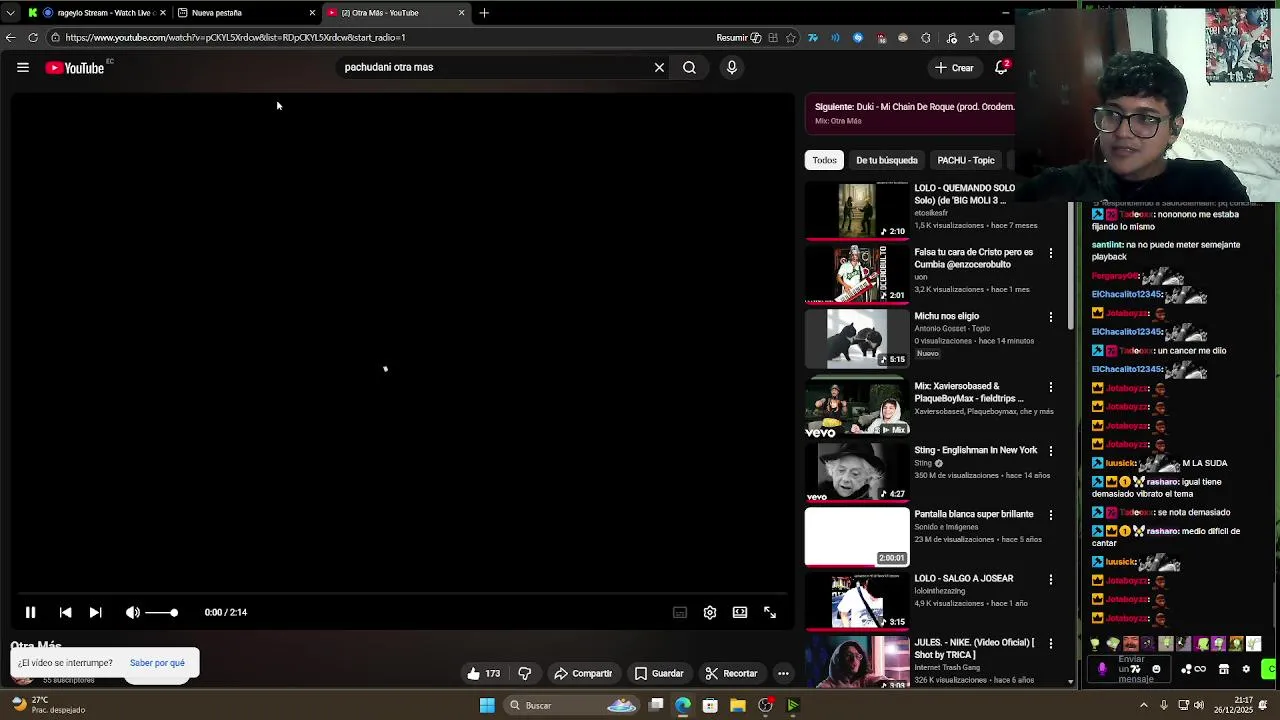This screenshot has width=1280, height=720.
Task: Open options for LOLO - SALGO A JOSEAR
Action: [x=1050, y=579]
